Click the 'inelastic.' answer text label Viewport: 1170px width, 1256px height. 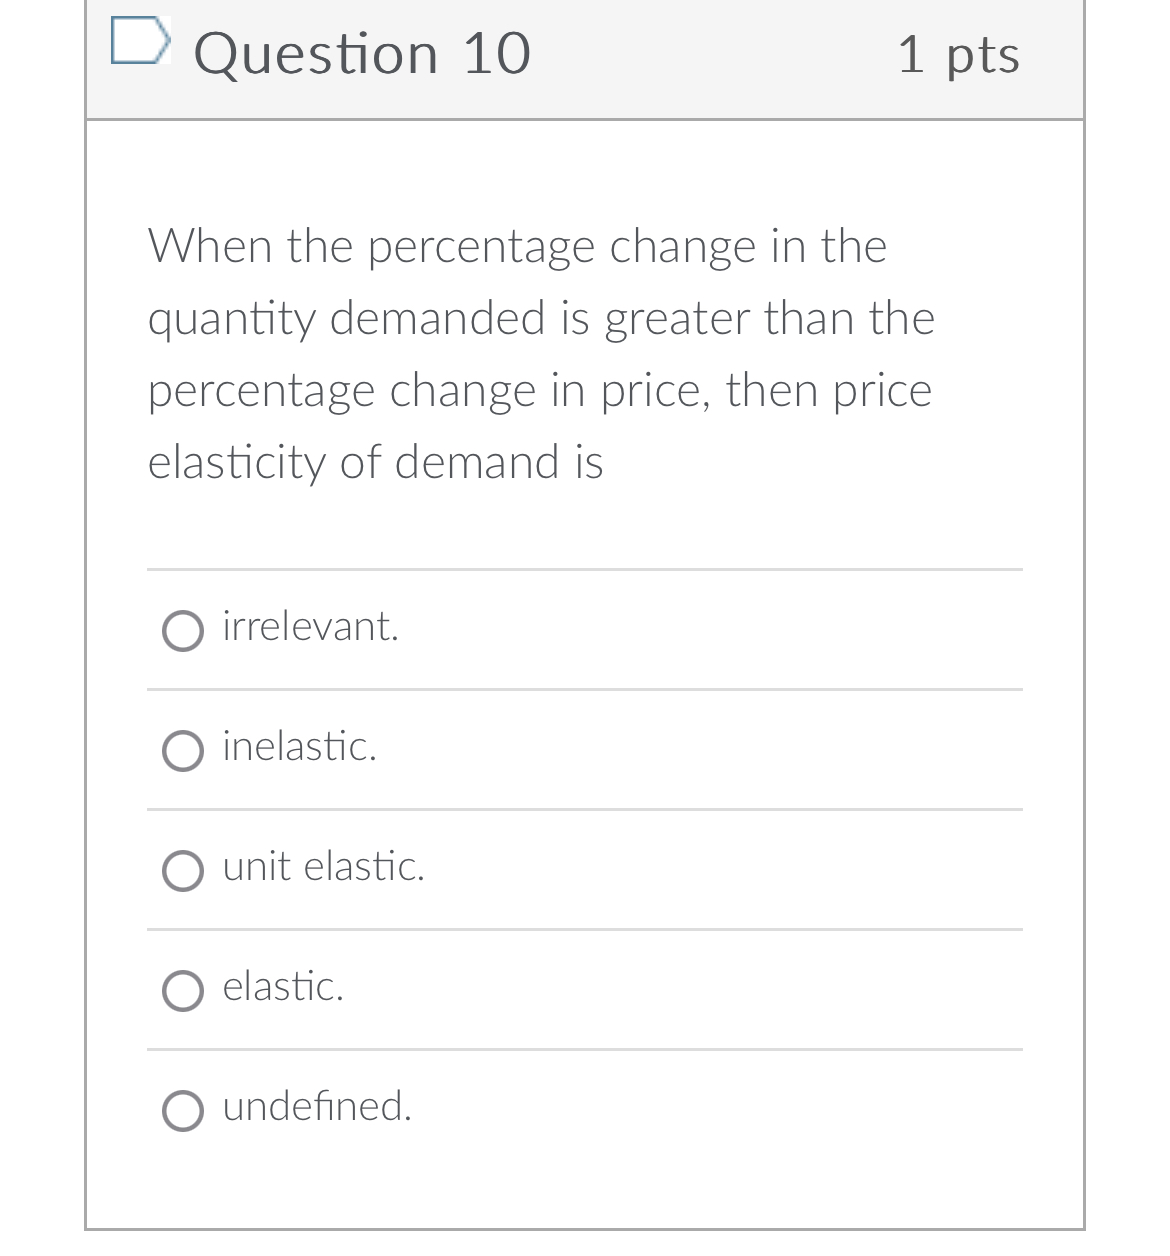click(298, 747)
